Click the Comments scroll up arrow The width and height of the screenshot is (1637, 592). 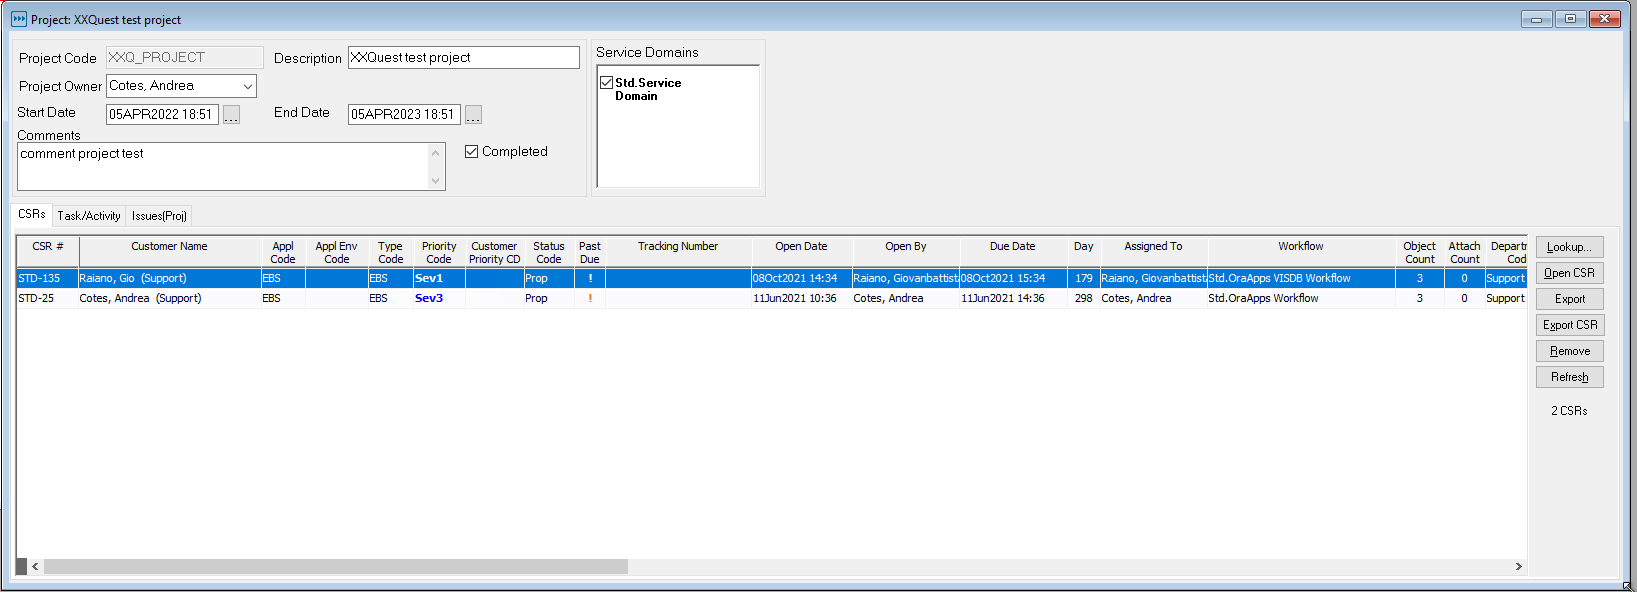click(x=435, y=153)
